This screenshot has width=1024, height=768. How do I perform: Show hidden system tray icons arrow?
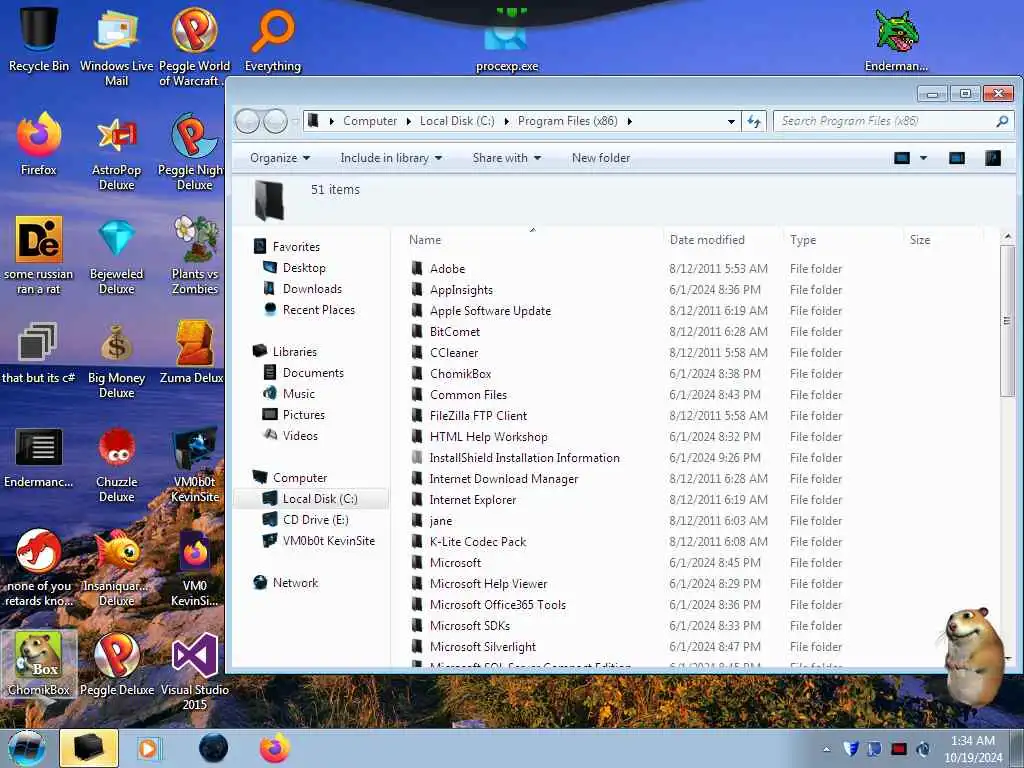click(826, 749)
